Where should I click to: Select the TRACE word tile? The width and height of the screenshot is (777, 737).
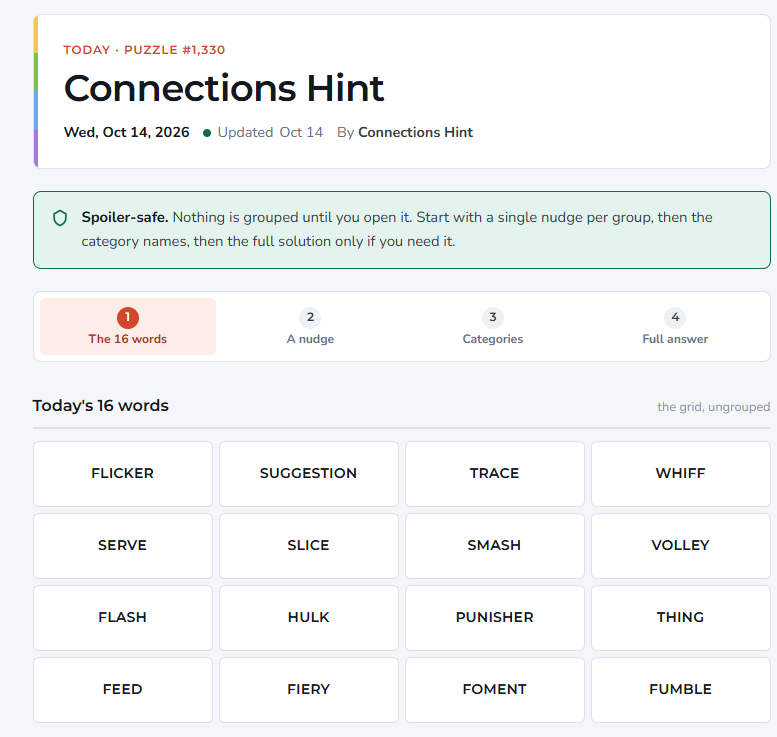coord(495,474)
